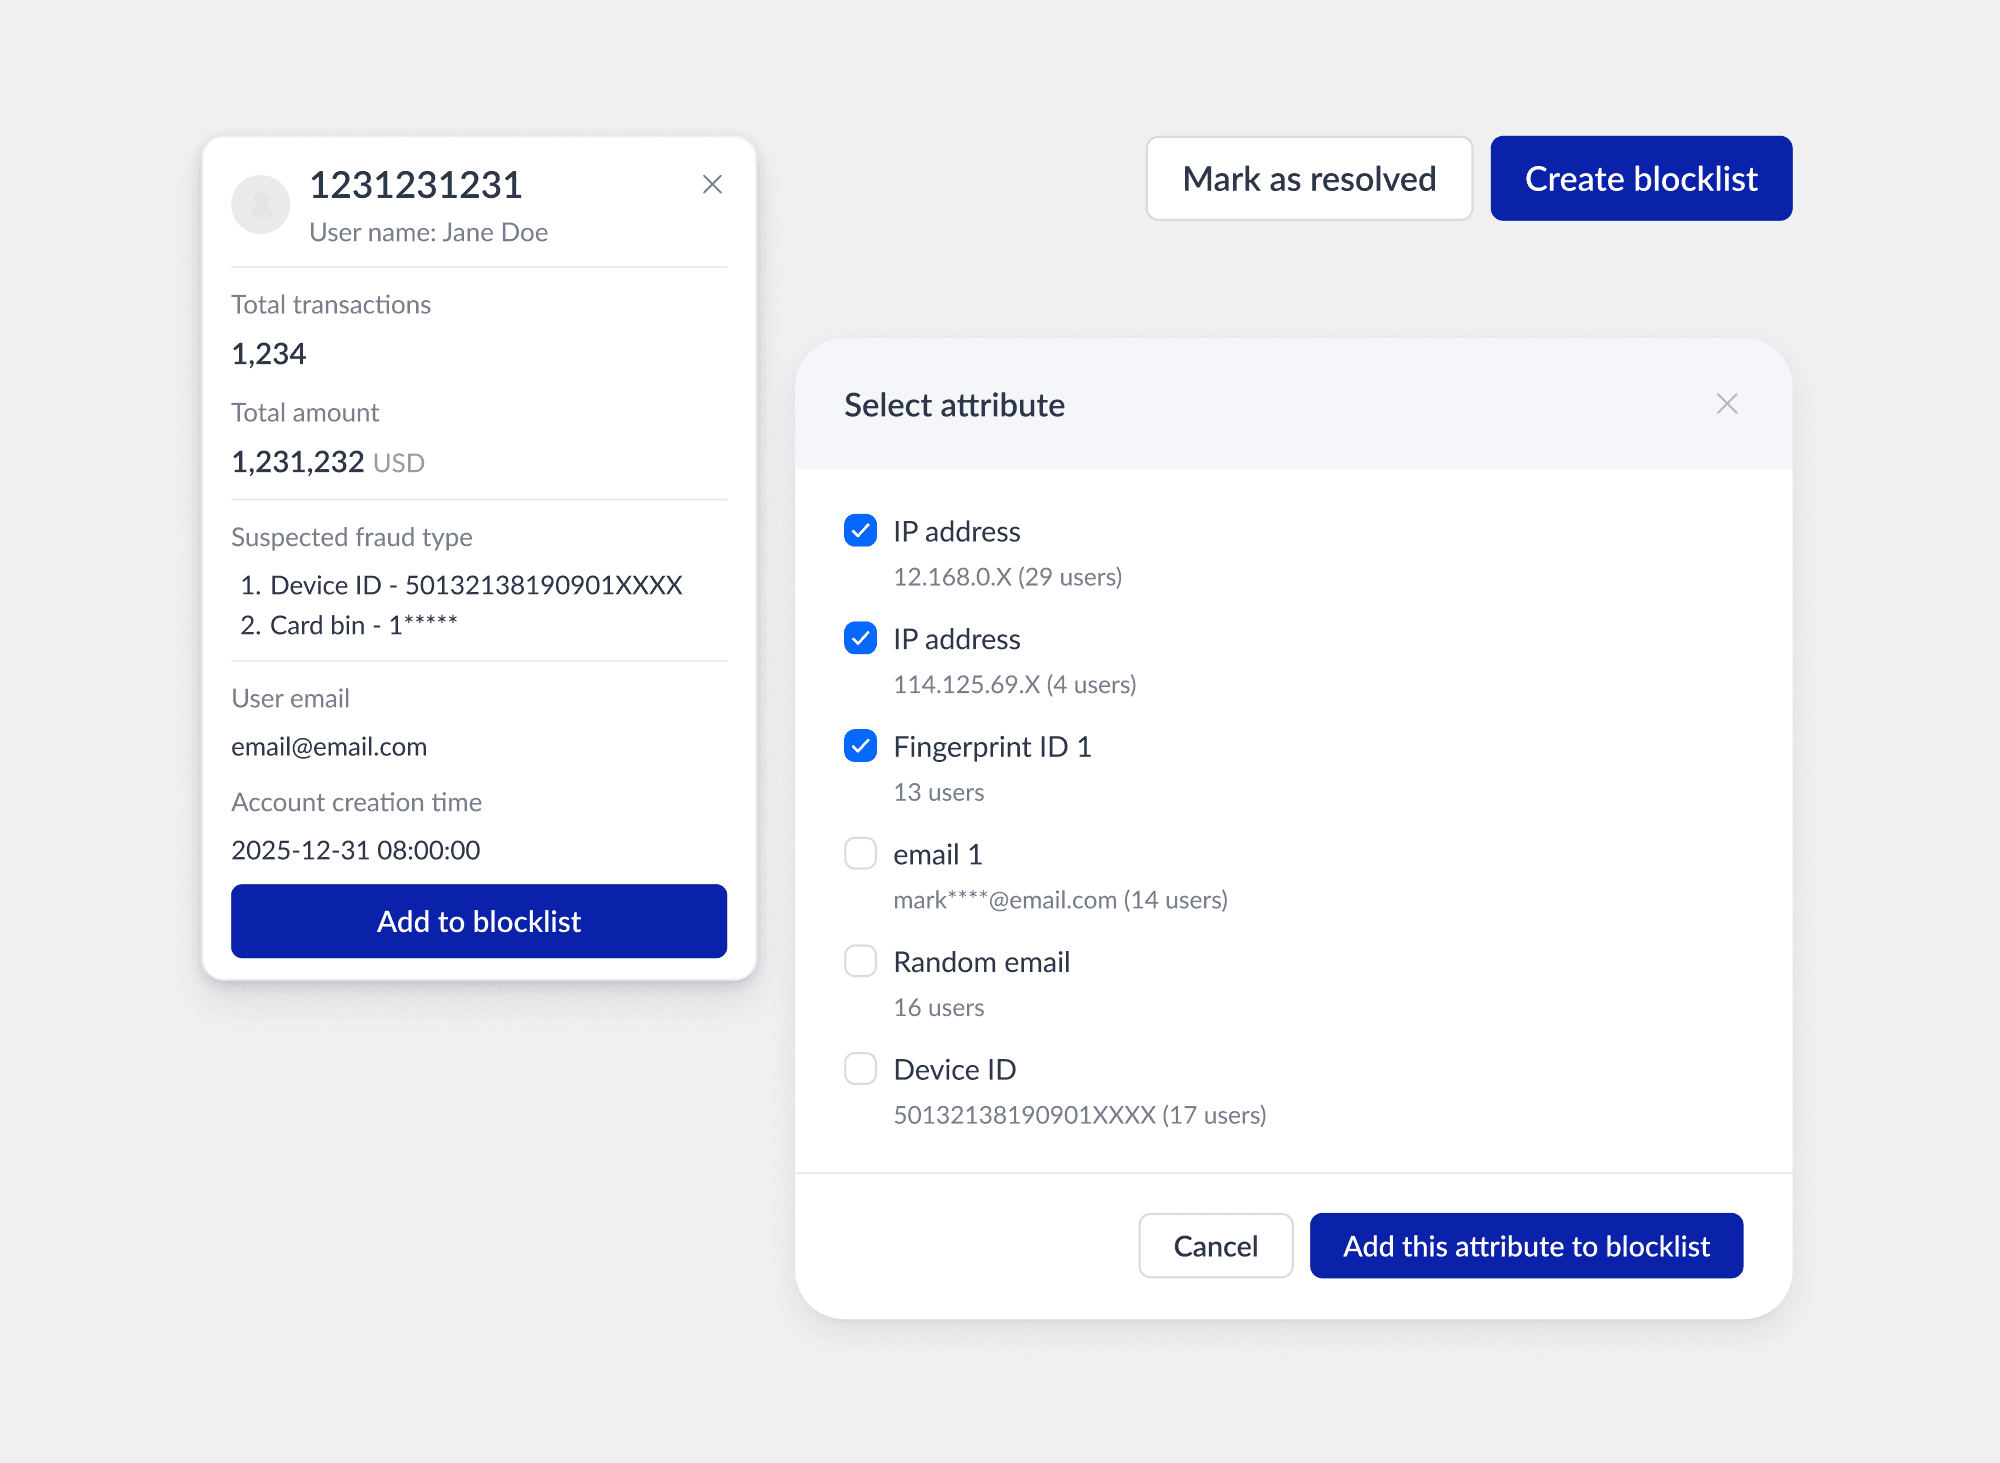Click the Select attribute title

(954, 405)
